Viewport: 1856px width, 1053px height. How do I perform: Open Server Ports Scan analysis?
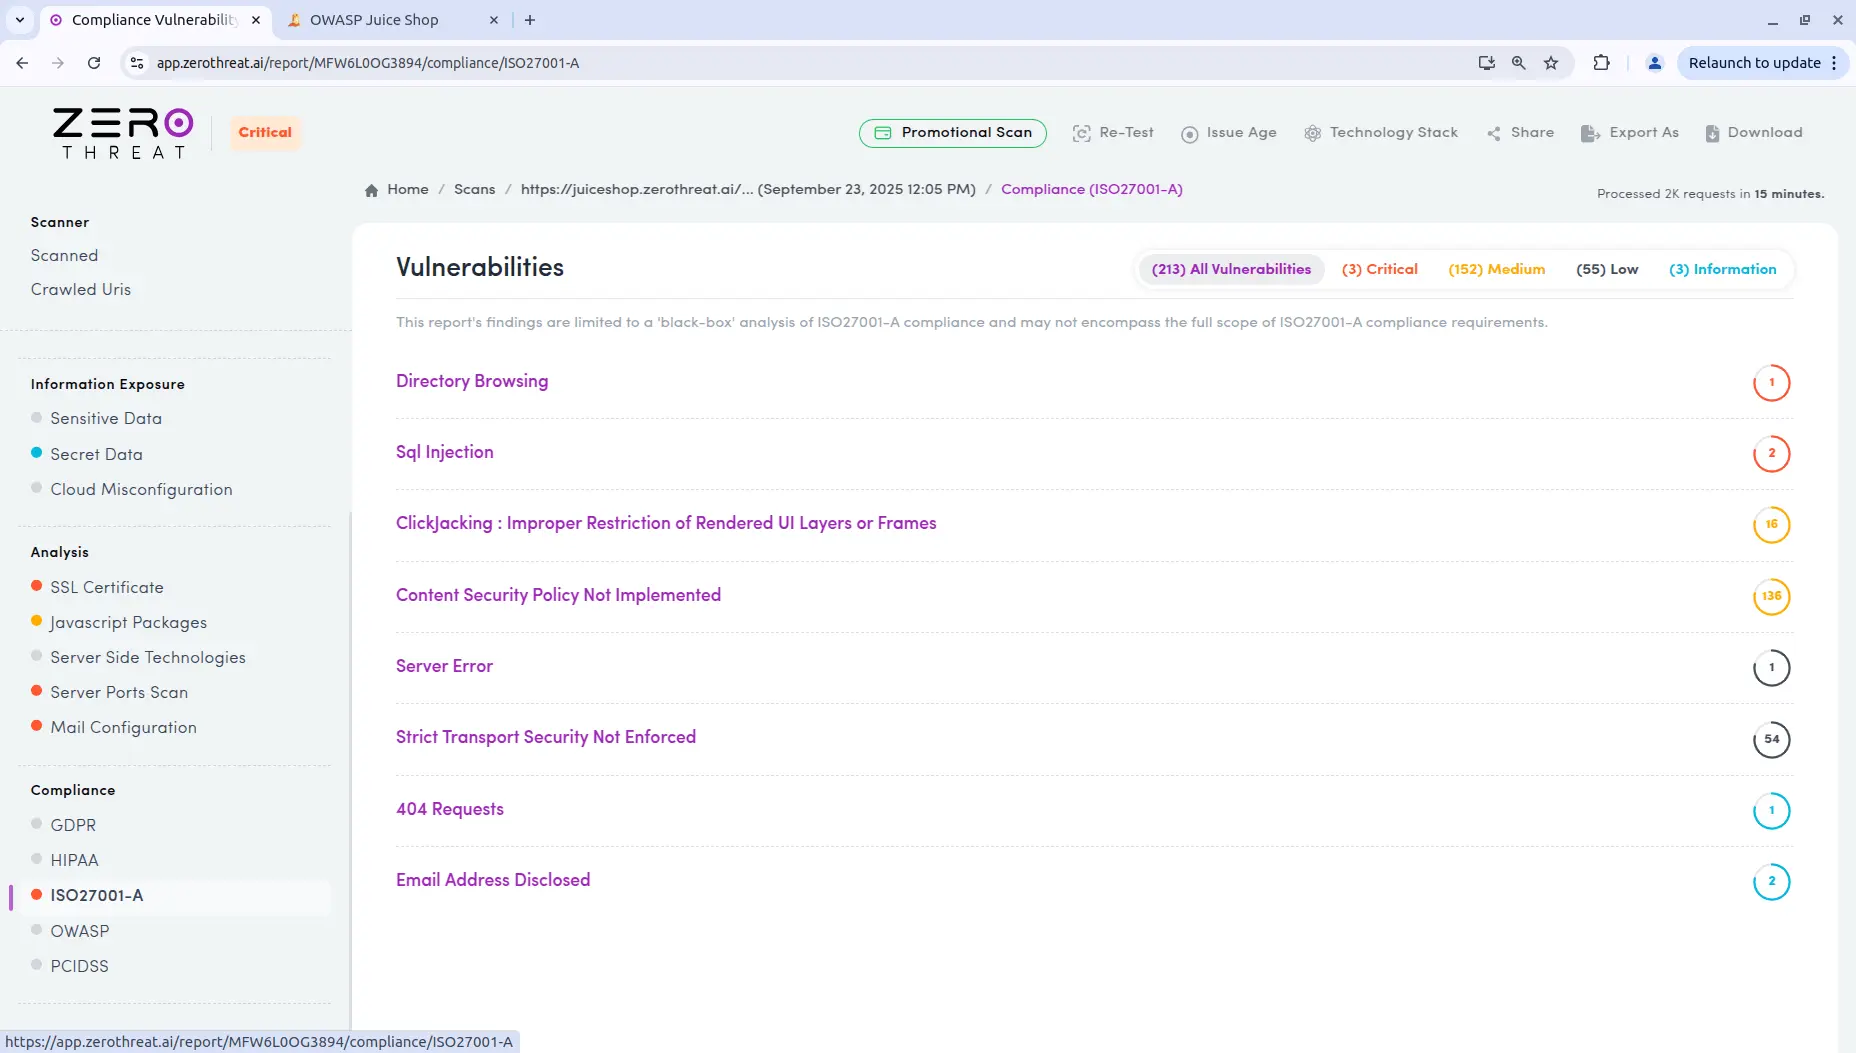pyautogui.click(x=119, y=693)
